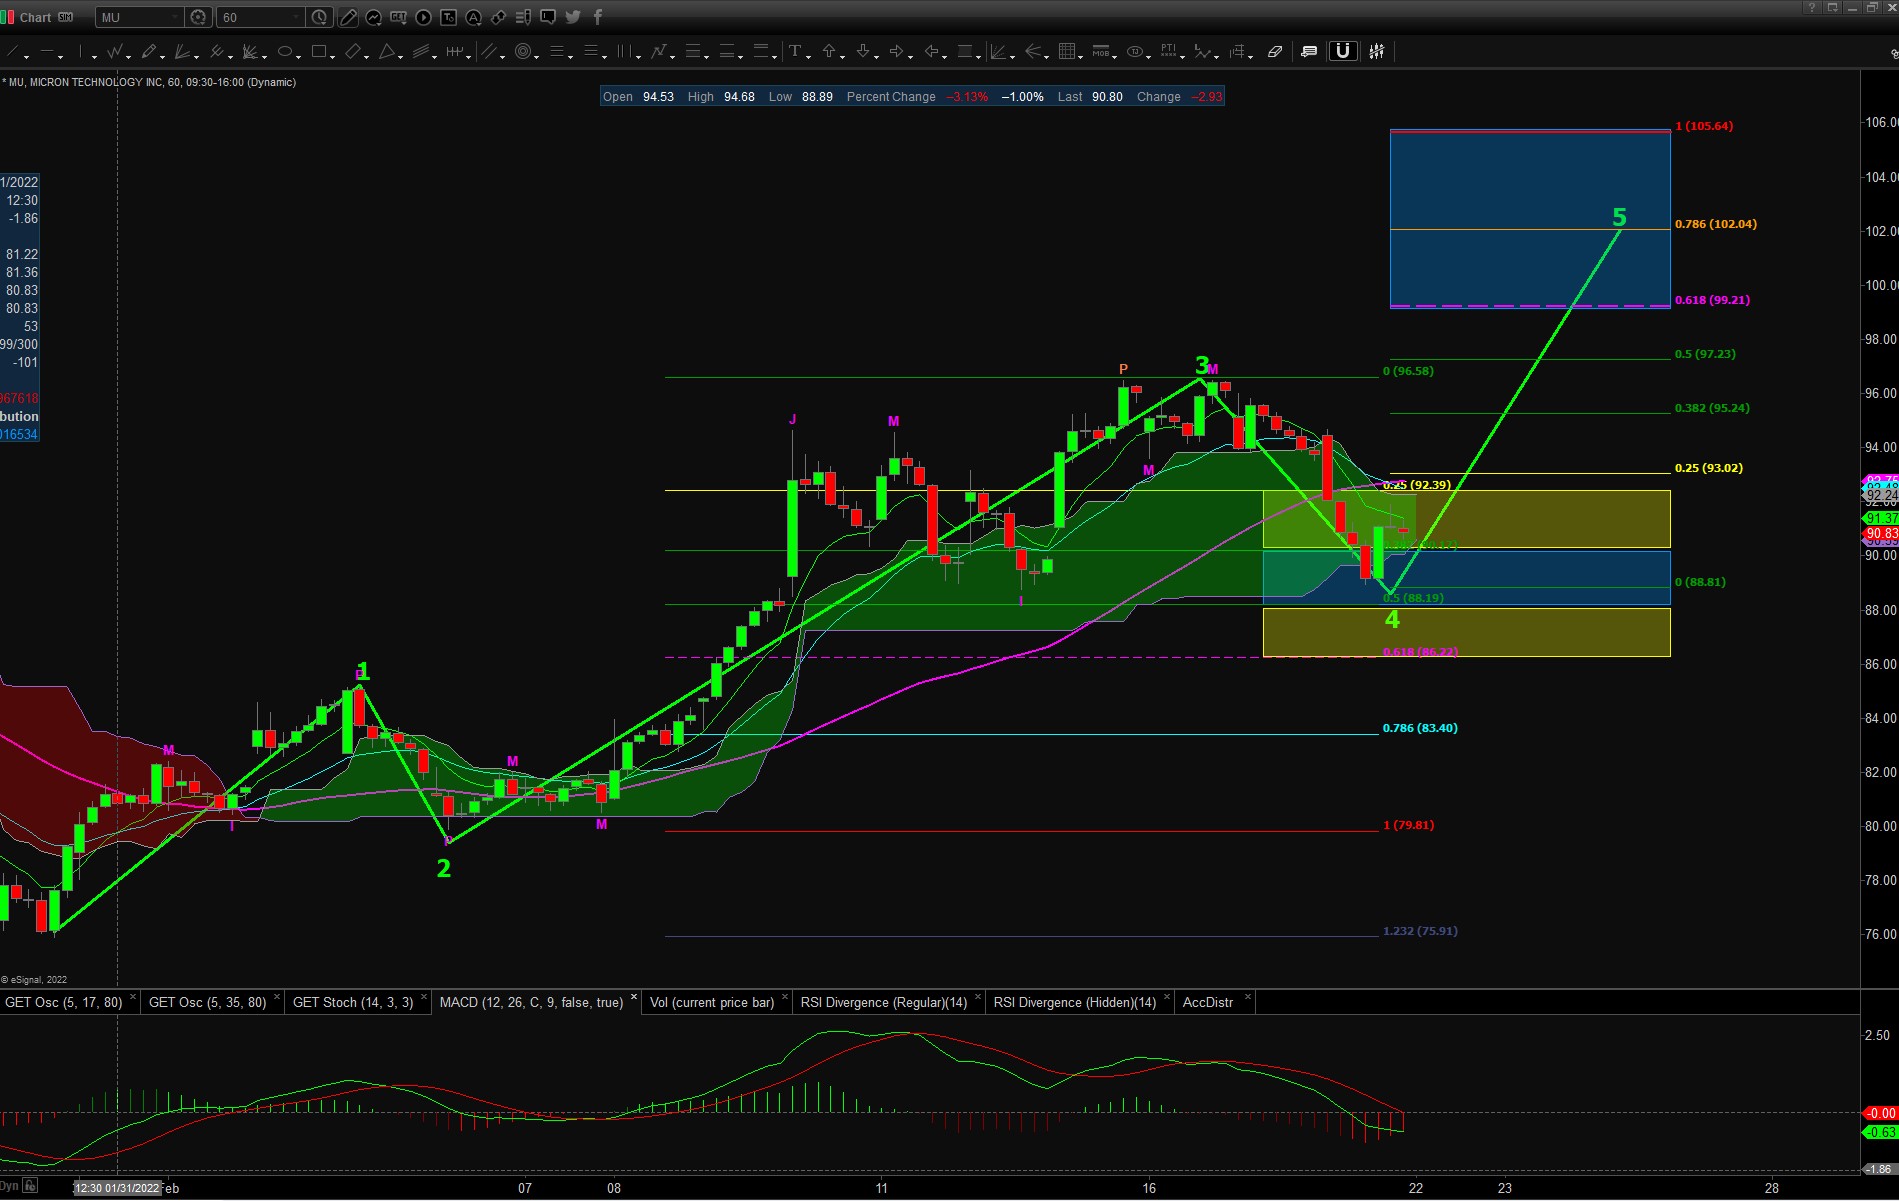Viewport: 1899px width, 1201px height.
Task: Click the Play replay button icon
Action: [423, 17]
